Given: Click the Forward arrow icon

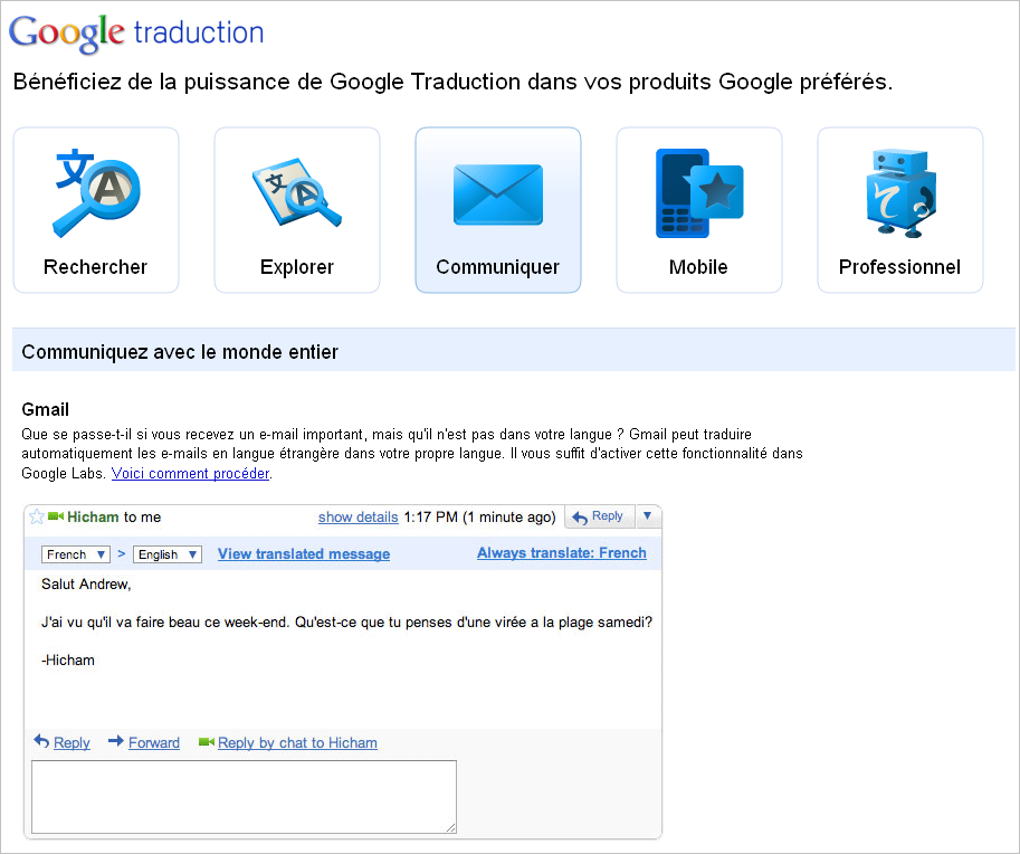Looking at the screenshot, I should tap(116, 741).
